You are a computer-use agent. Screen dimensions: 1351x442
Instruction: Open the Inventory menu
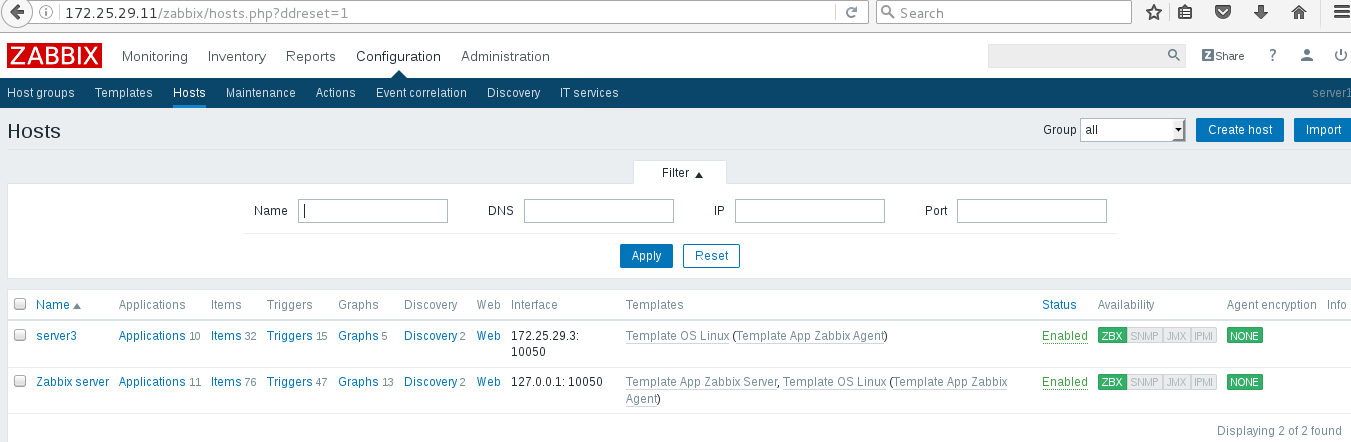tap(237, 56)
